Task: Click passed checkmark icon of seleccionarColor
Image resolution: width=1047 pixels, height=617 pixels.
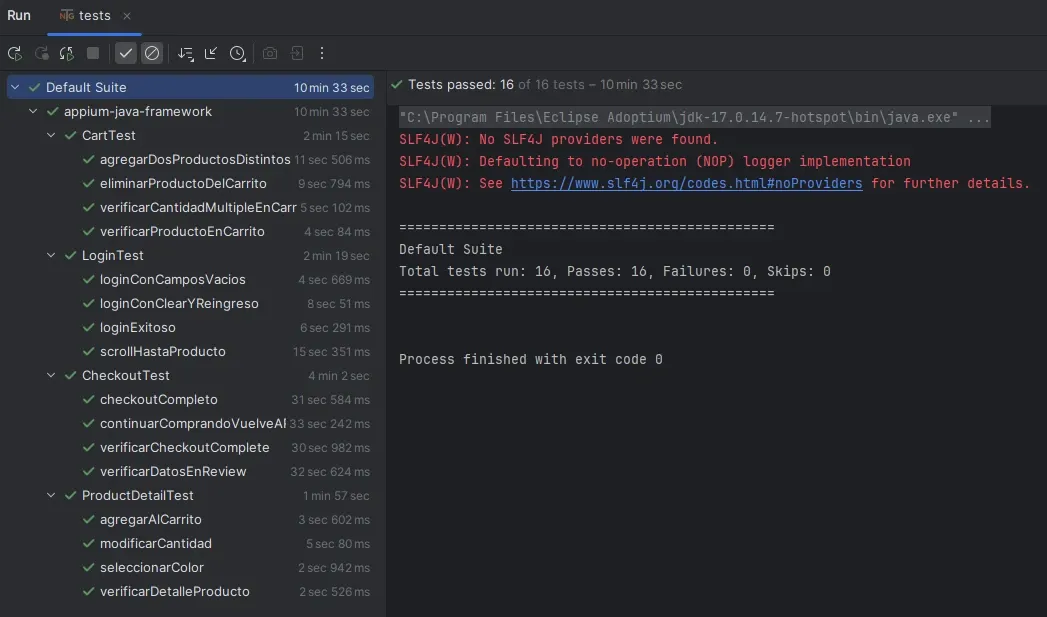Action: (88, 568)
